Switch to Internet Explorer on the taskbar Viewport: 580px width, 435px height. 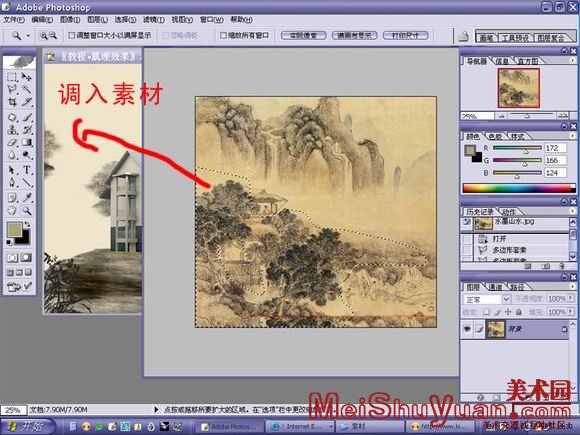pyautogui.click(x=300, y=426)
